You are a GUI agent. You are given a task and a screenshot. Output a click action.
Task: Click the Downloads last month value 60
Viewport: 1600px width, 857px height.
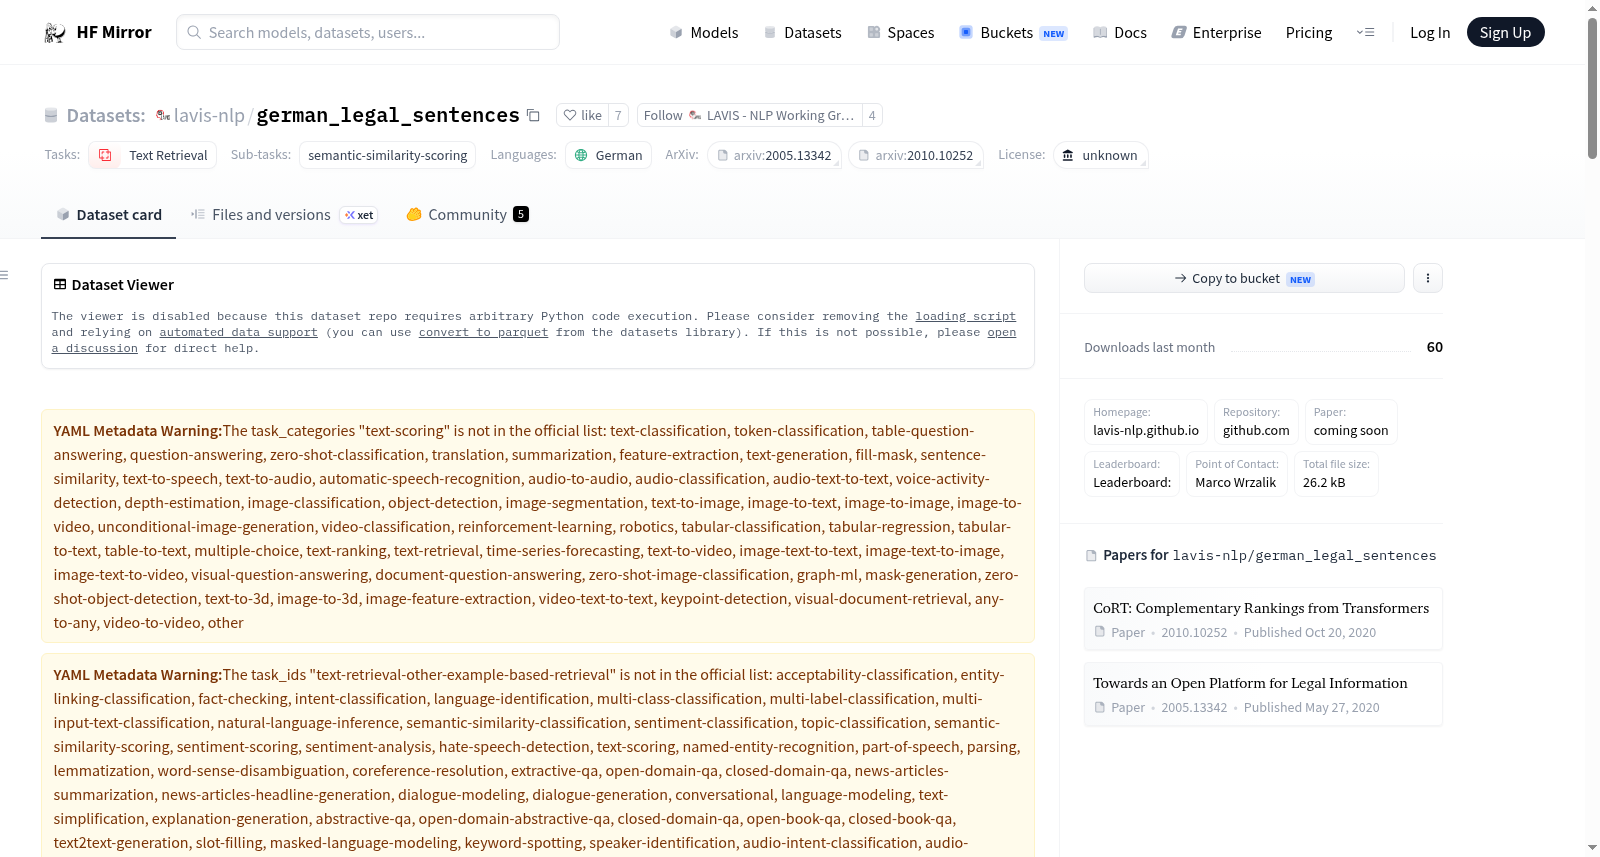[x=1434, y=347]
